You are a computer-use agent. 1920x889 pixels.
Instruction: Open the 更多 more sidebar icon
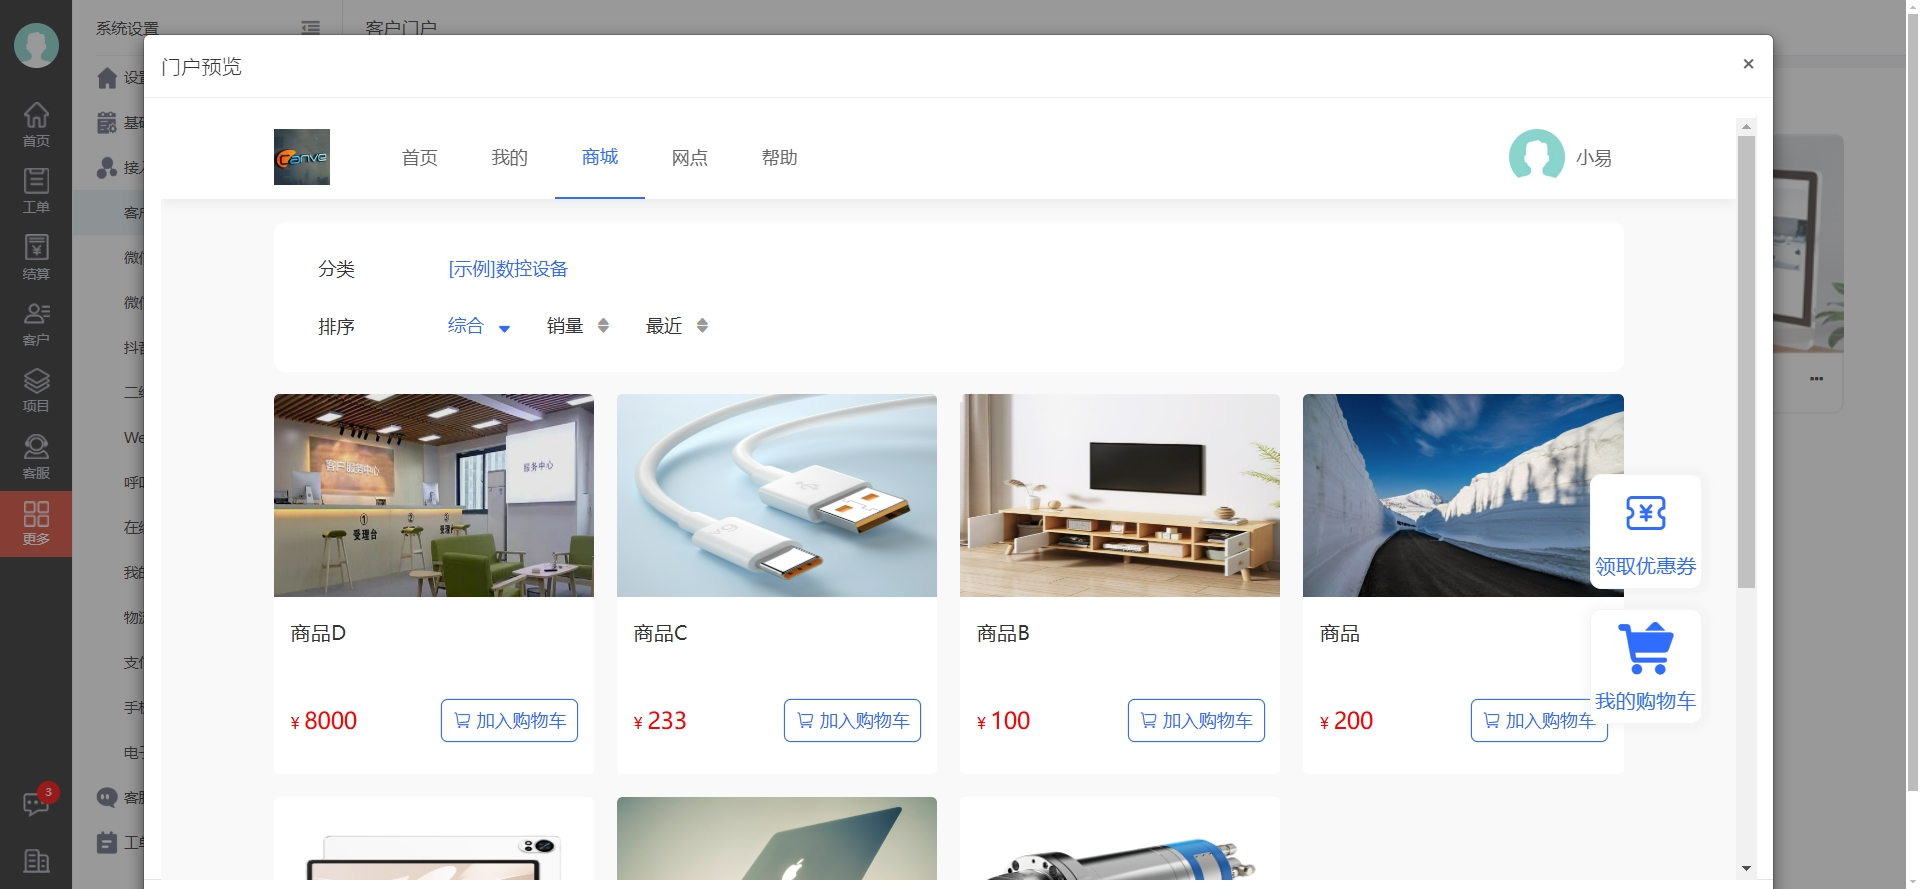coord(36,524)
